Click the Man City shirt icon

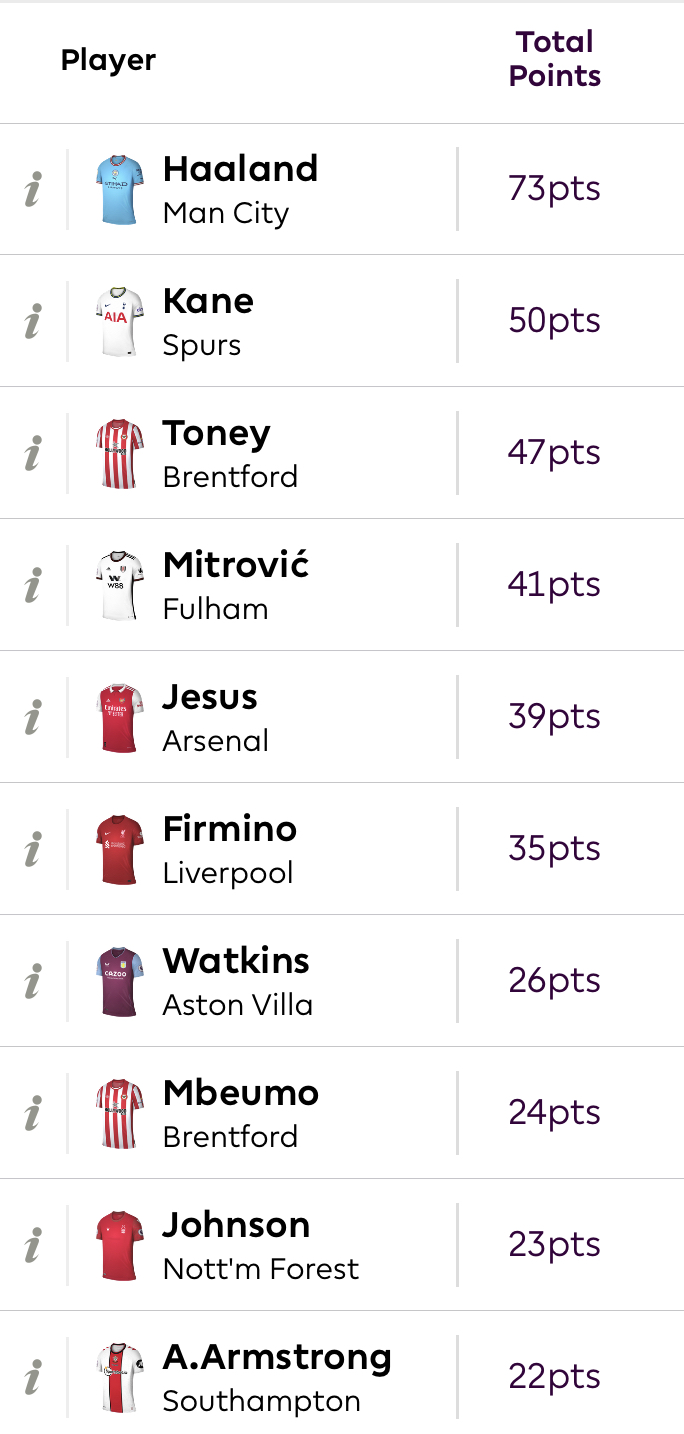(119, 188)
